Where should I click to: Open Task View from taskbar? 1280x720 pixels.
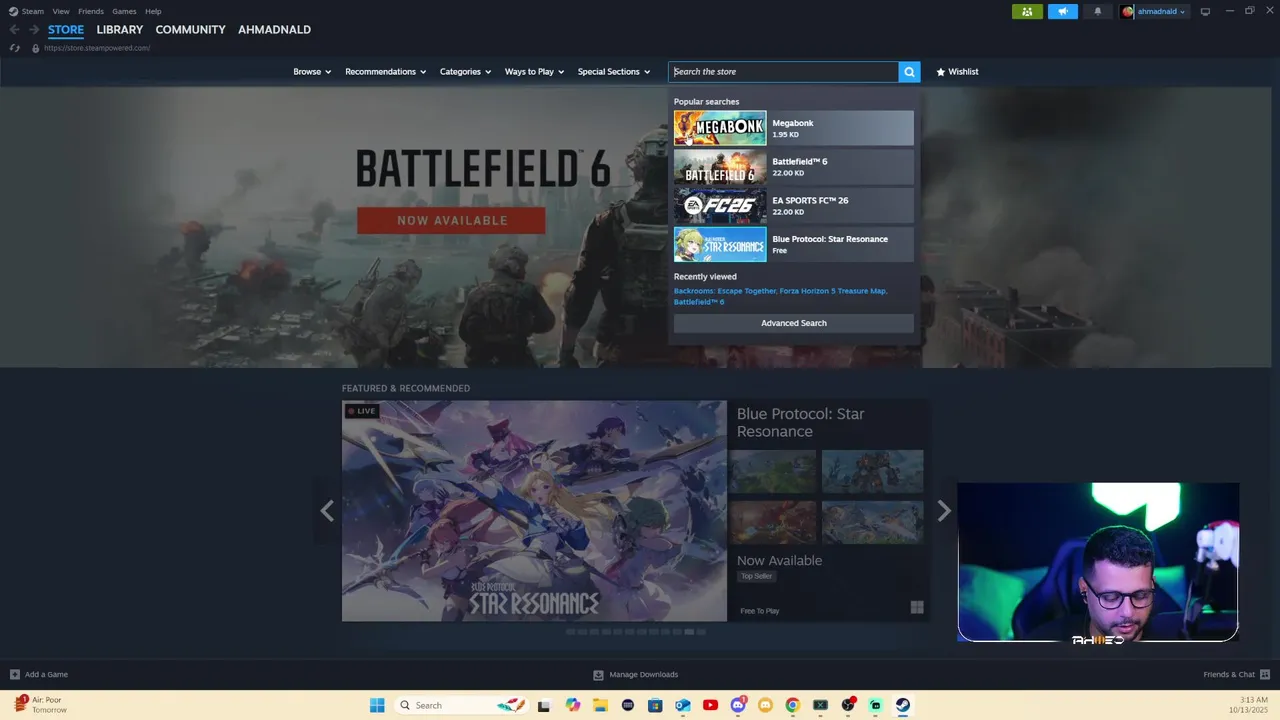tap(544, 705)
